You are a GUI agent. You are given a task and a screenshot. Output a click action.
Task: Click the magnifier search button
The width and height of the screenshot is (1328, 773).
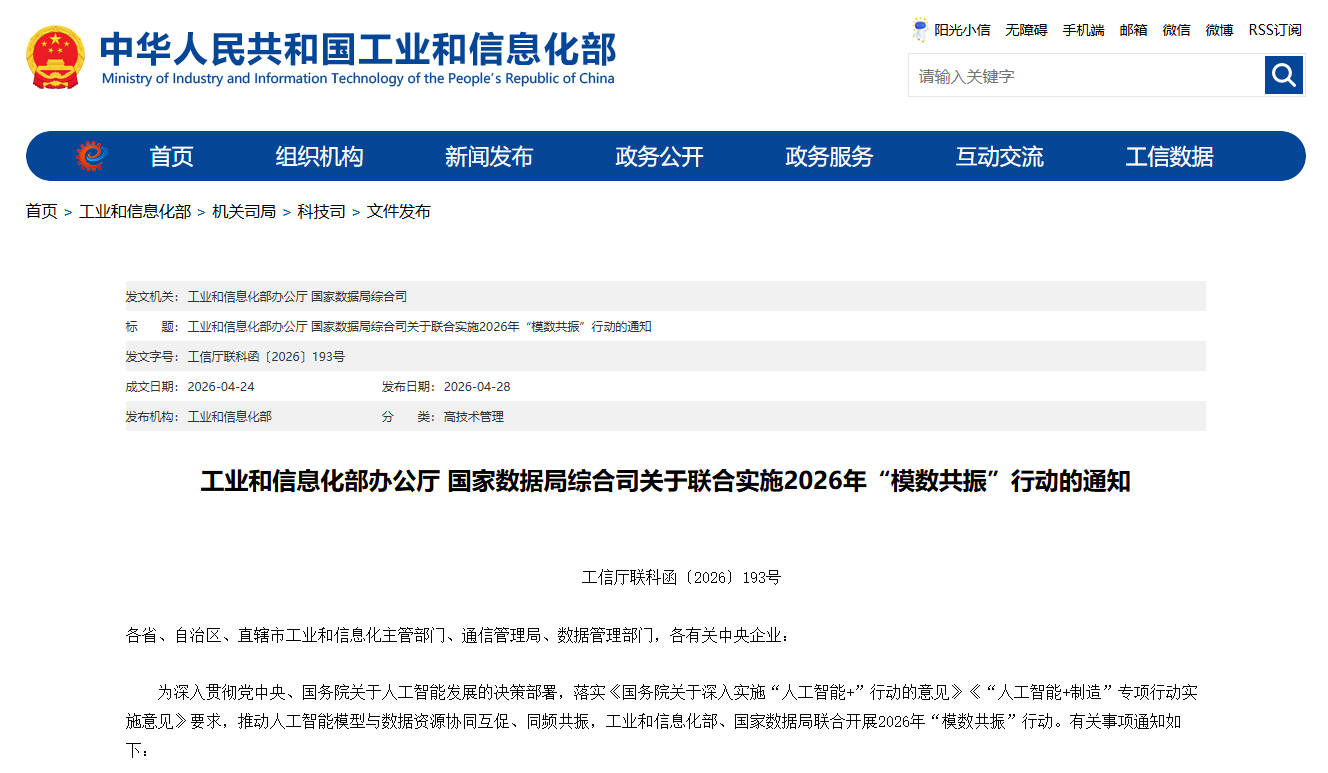click(1284, 75)
